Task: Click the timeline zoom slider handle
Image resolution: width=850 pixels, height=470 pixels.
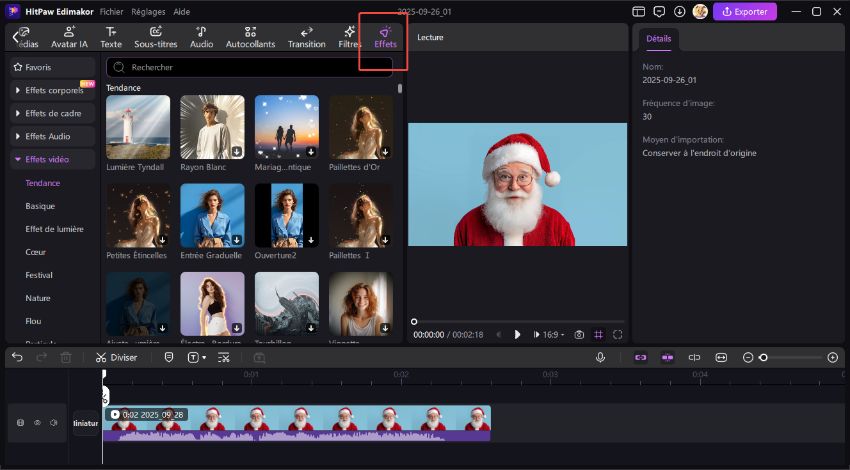Action: [x=763, y=358]
